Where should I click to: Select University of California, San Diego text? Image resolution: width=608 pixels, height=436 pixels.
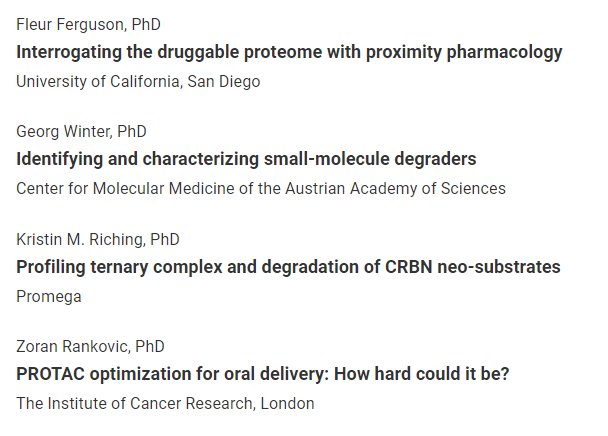138,82
